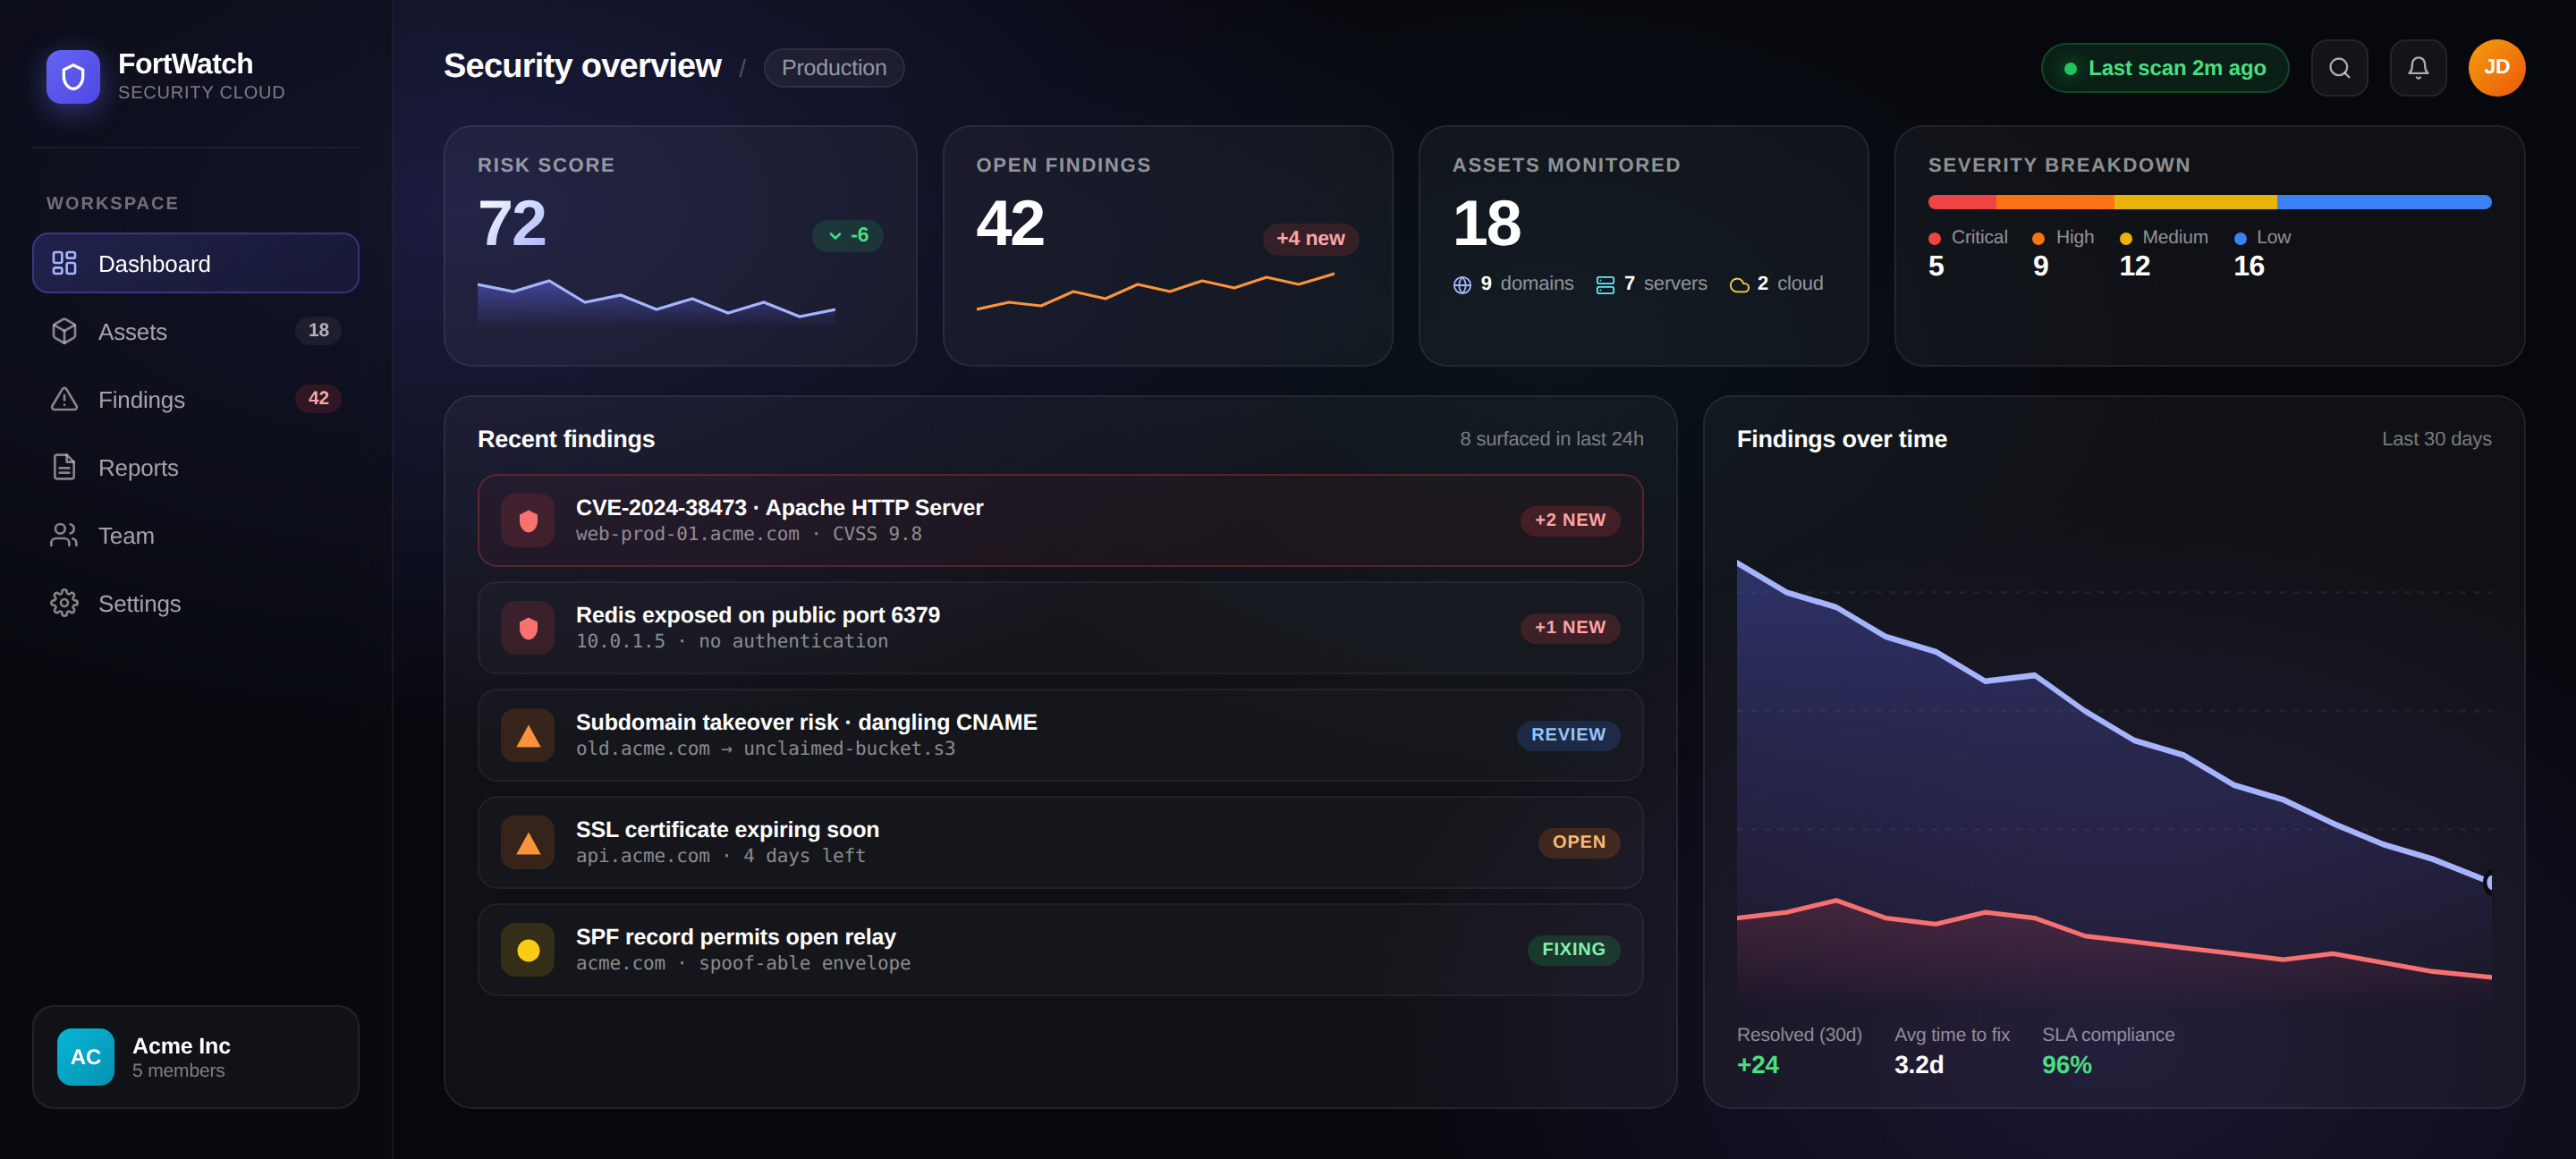Click the Acme Inc workspace card

tap(195, 1056)
